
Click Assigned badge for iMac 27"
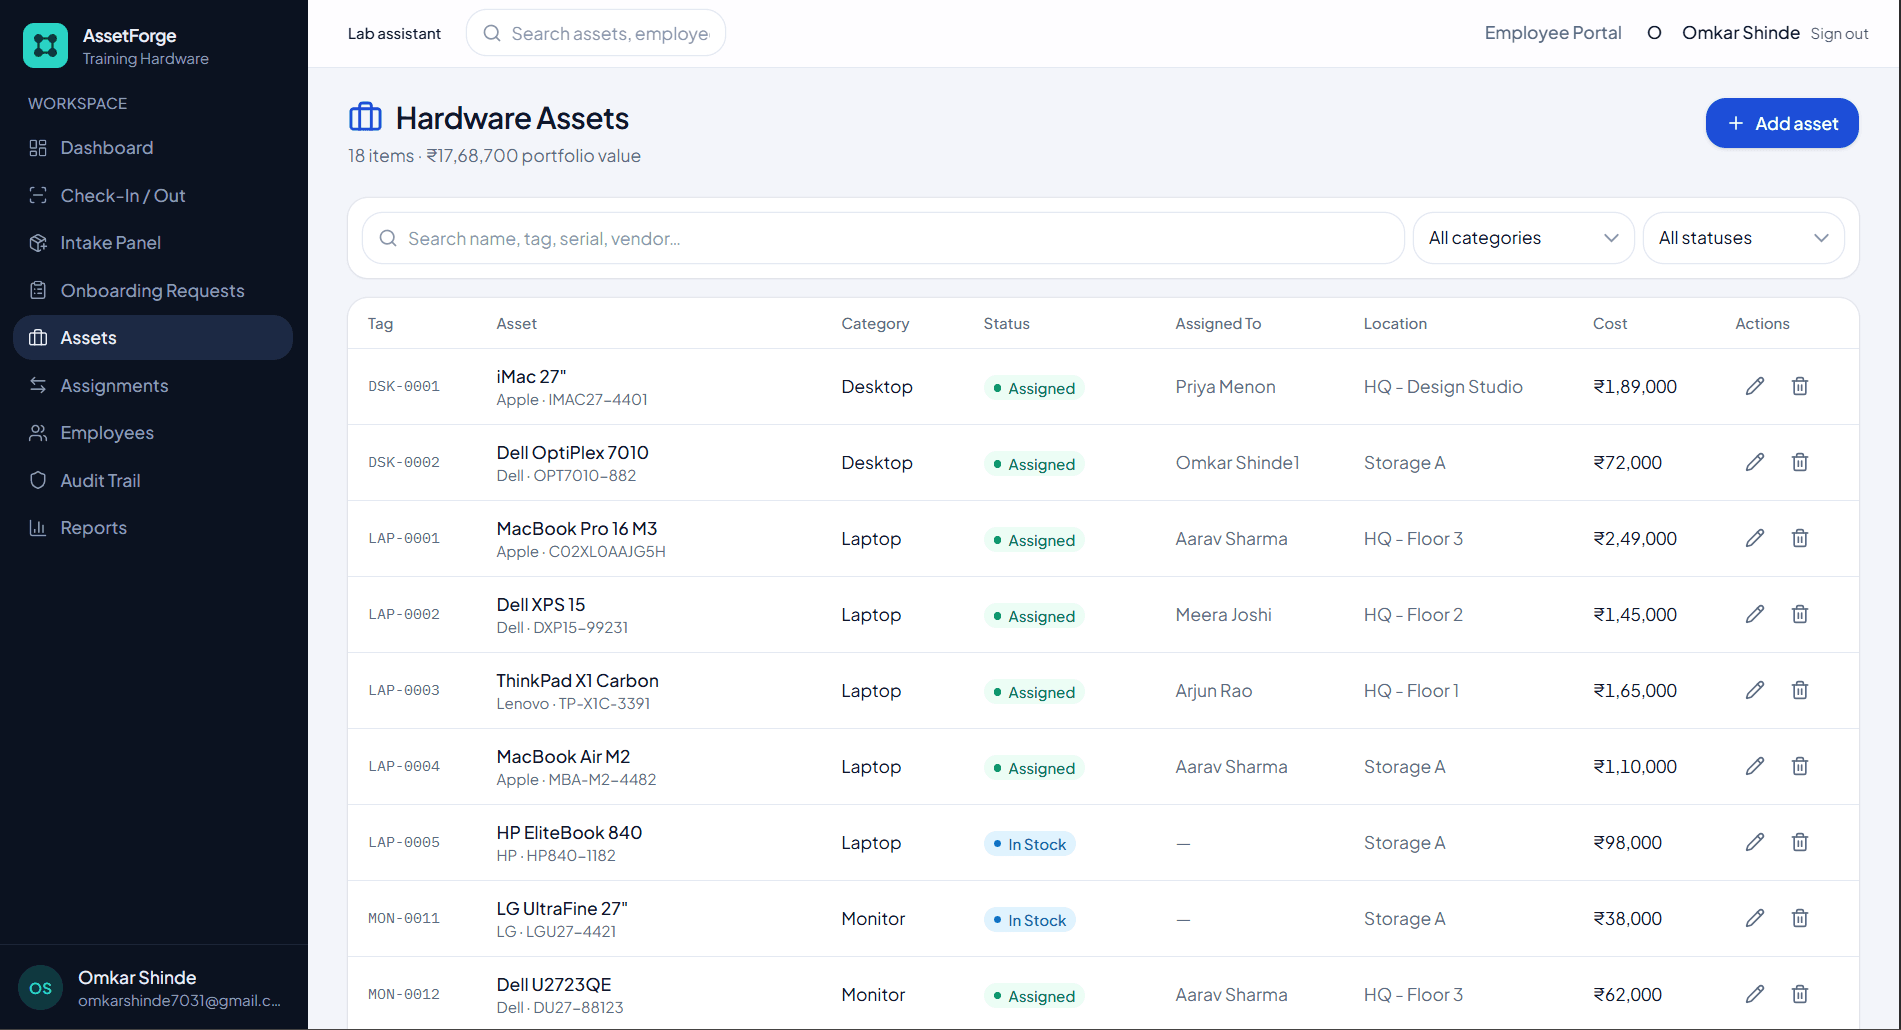1034,388
